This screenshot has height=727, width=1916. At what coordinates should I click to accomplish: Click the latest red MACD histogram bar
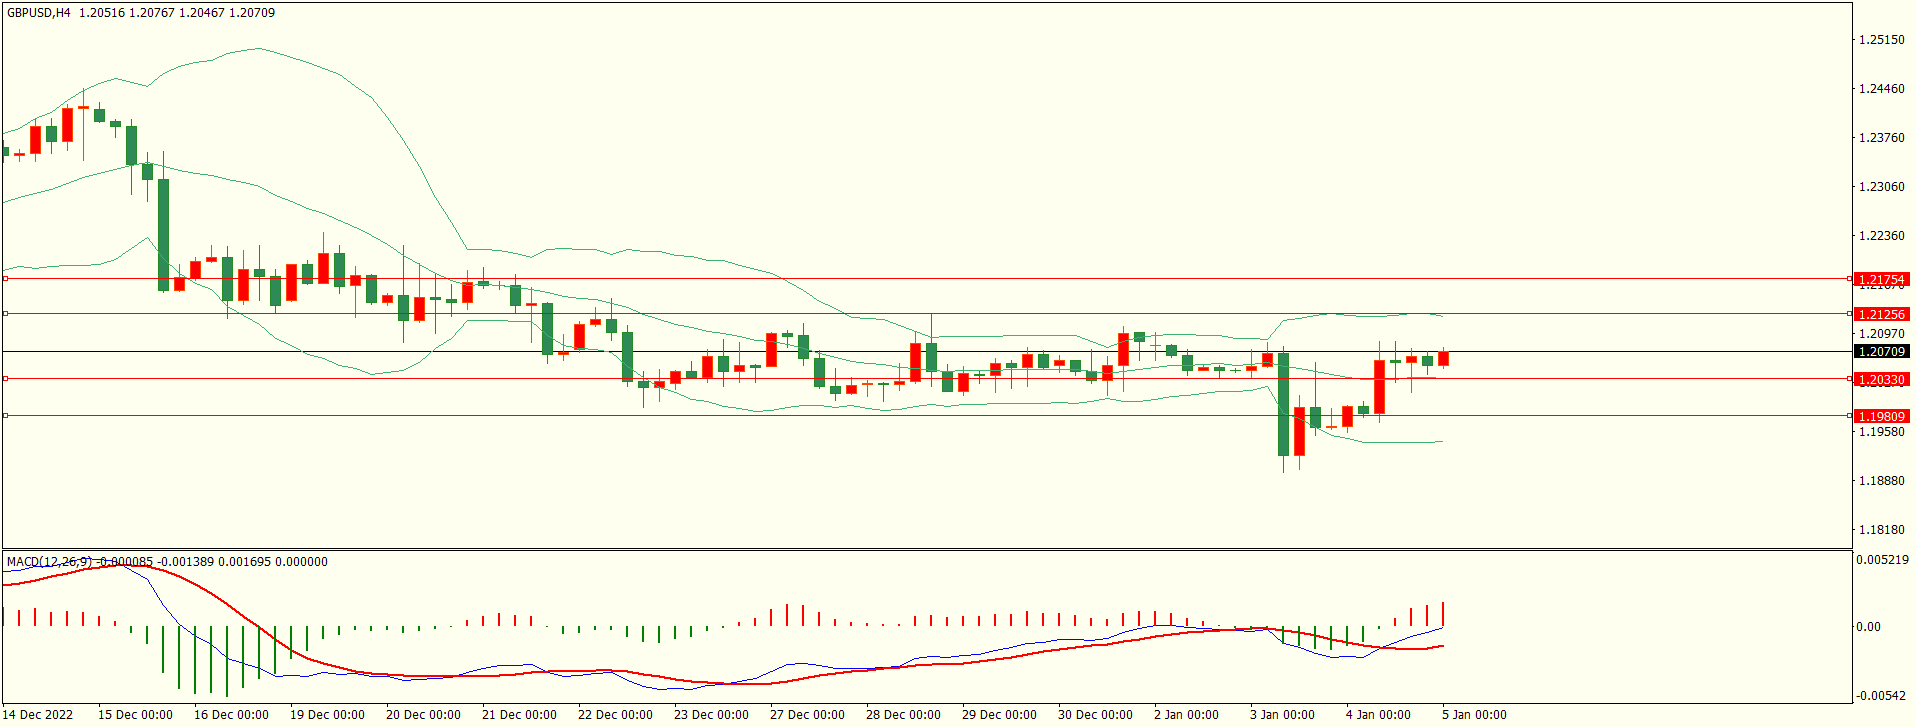(x=1443, y=614)
